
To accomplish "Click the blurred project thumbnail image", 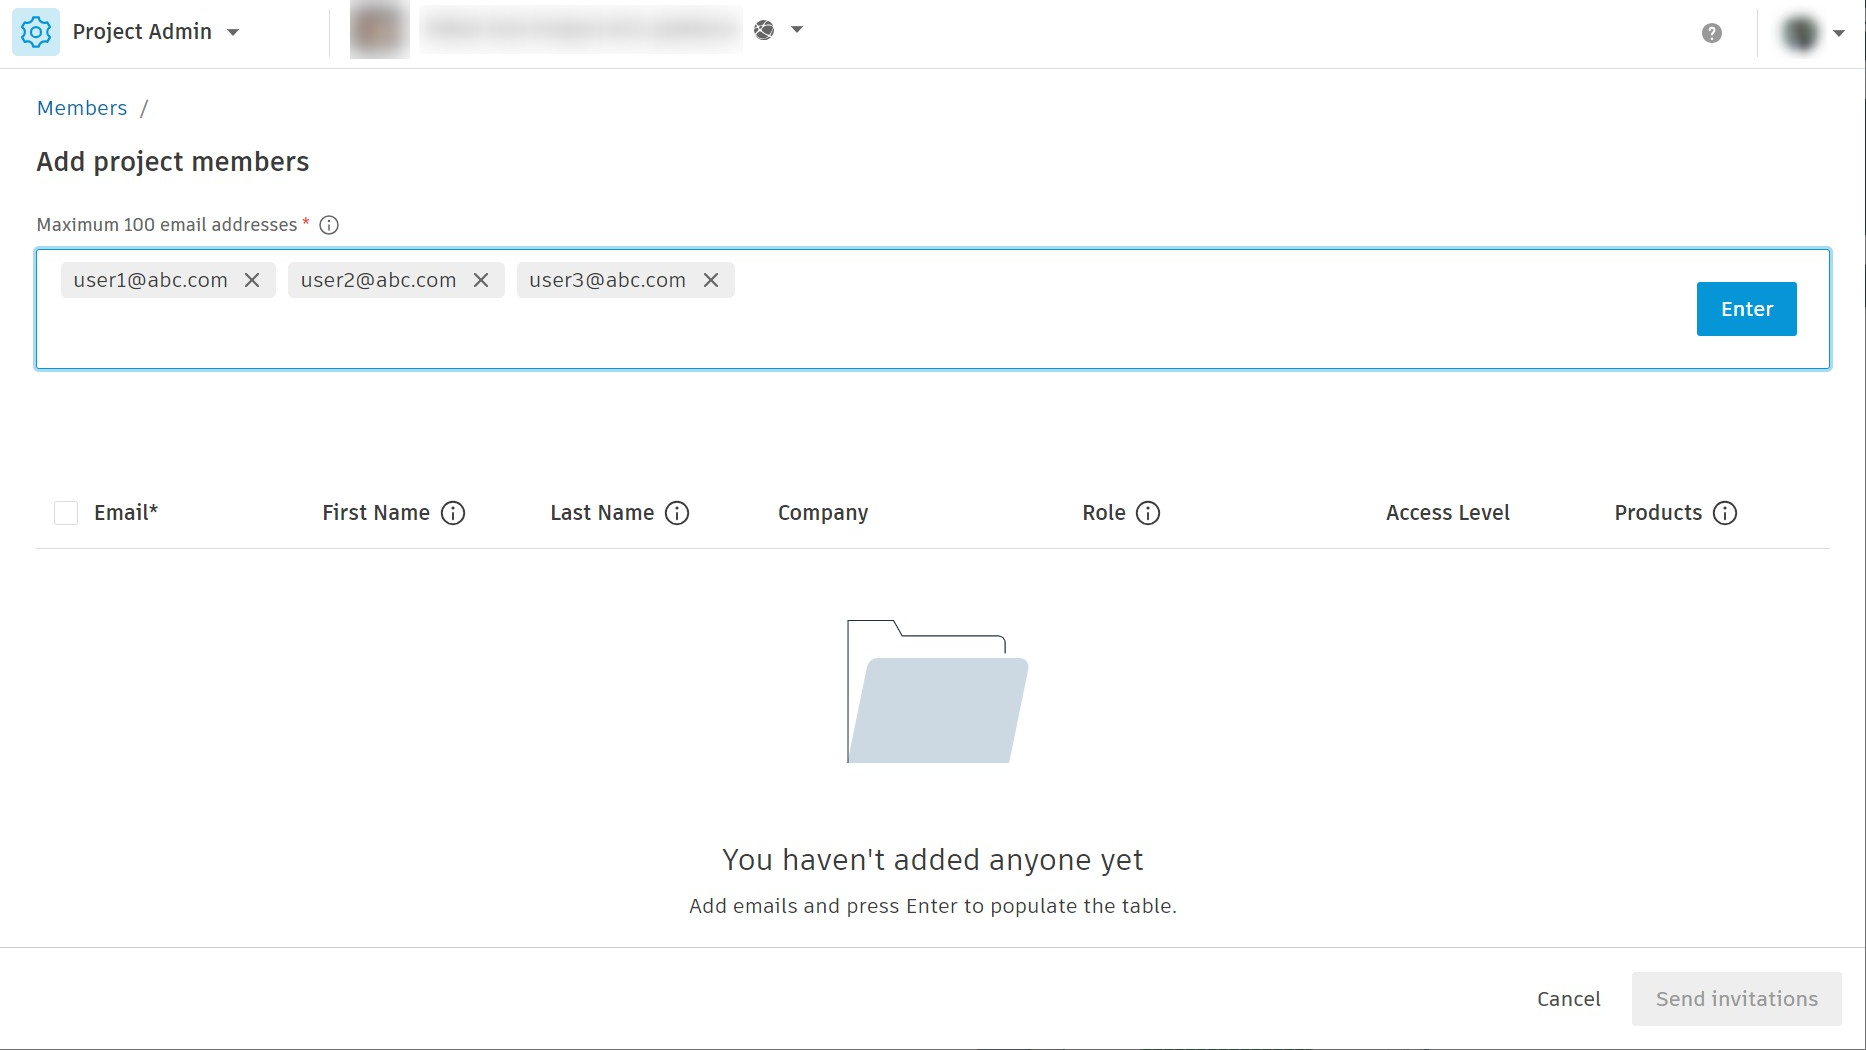I will coord(379,30).
